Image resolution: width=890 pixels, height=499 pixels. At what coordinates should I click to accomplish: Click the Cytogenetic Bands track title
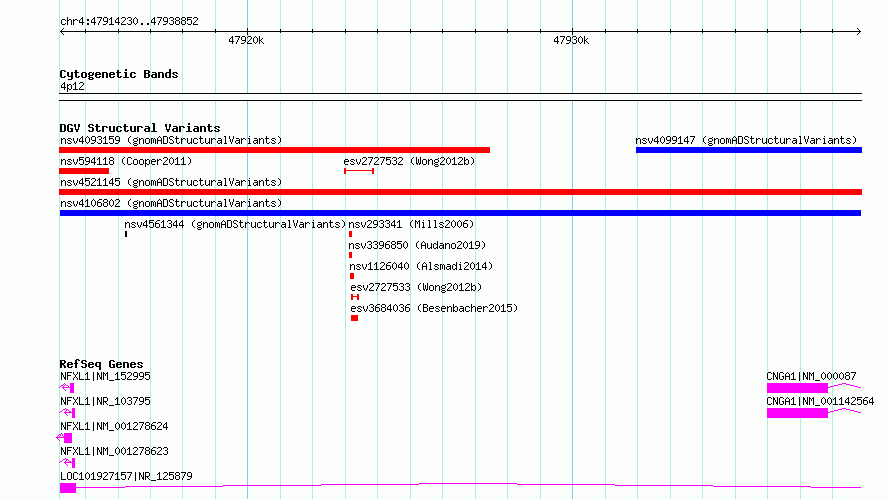[119, 74]
